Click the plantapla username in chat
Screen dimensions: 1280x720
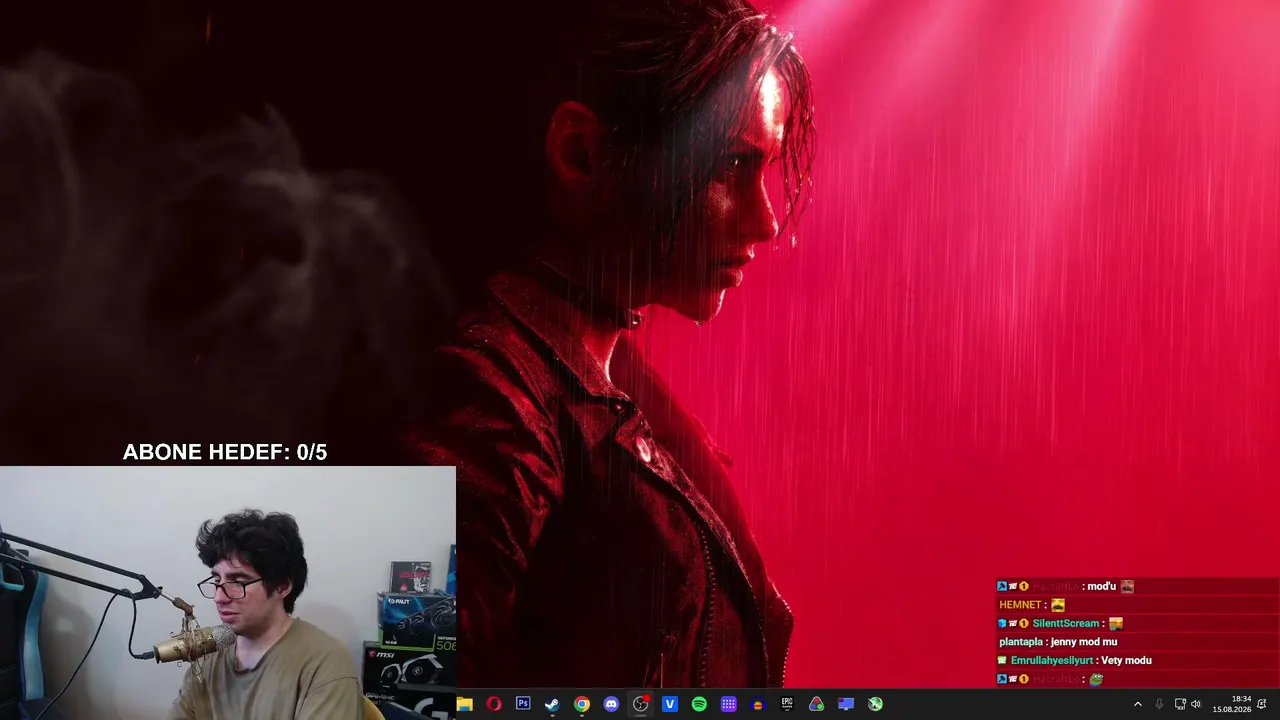point(1022,642)
